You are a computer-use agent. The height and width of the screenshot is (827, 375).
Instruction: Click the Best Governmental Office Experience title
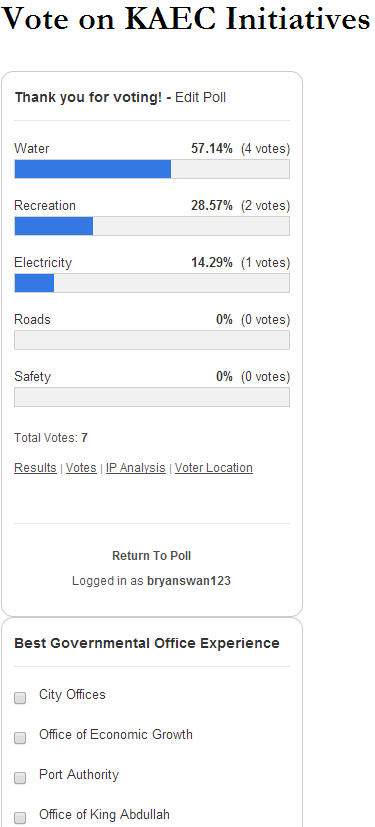tap(147, 643)
